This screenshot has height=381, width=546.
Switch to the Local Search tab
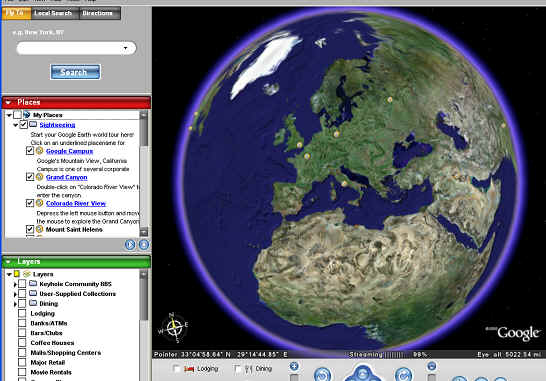coord(53,13)
